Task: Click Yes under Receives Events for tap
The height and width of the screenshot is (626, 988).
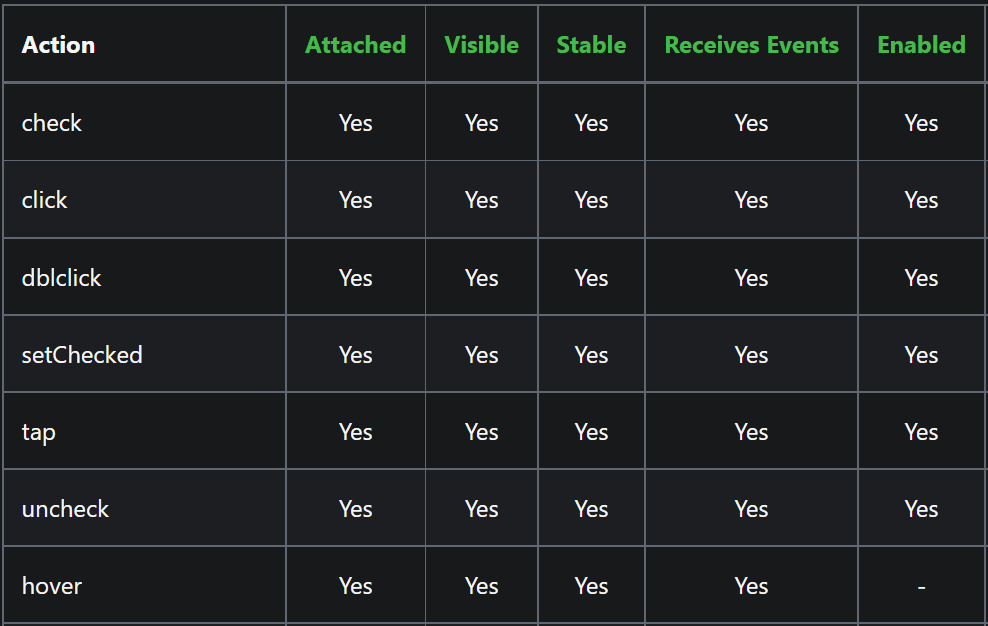Action: (x=751, y=432)
